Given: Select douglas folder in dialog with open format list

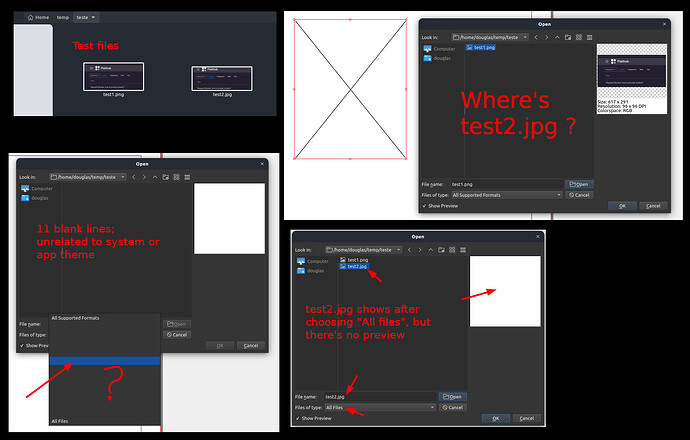Looking at the screenshot, I should 34,198.
